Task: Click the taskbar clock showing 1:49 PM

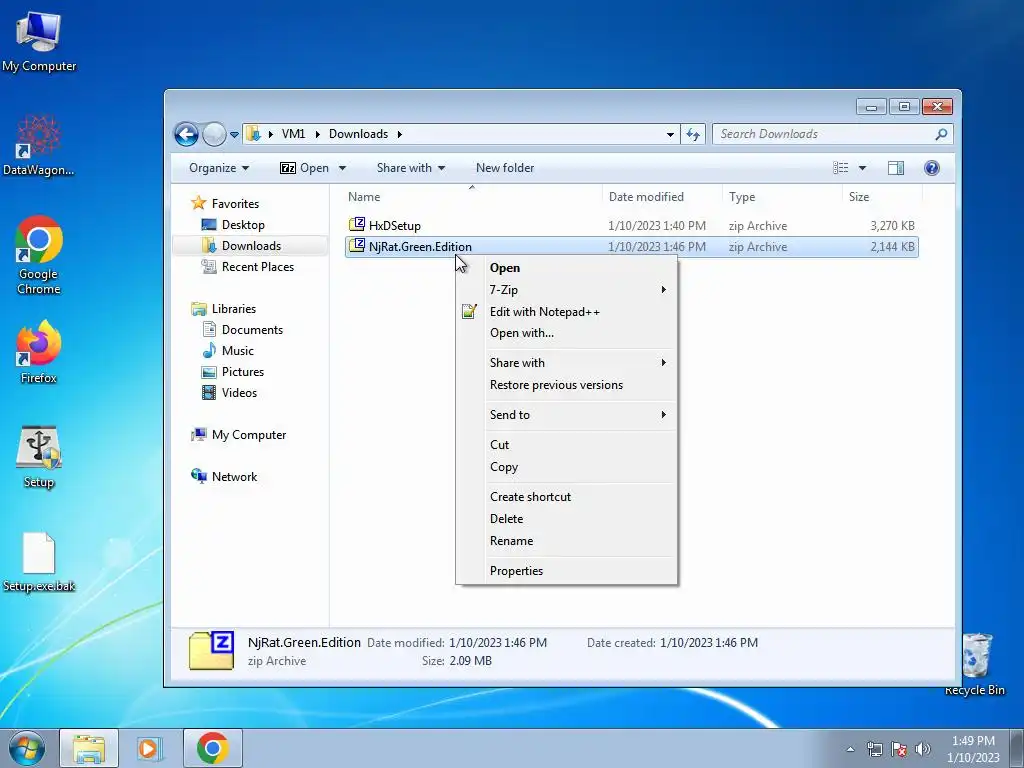Action: pyautogui.click(x=973, y=749)
